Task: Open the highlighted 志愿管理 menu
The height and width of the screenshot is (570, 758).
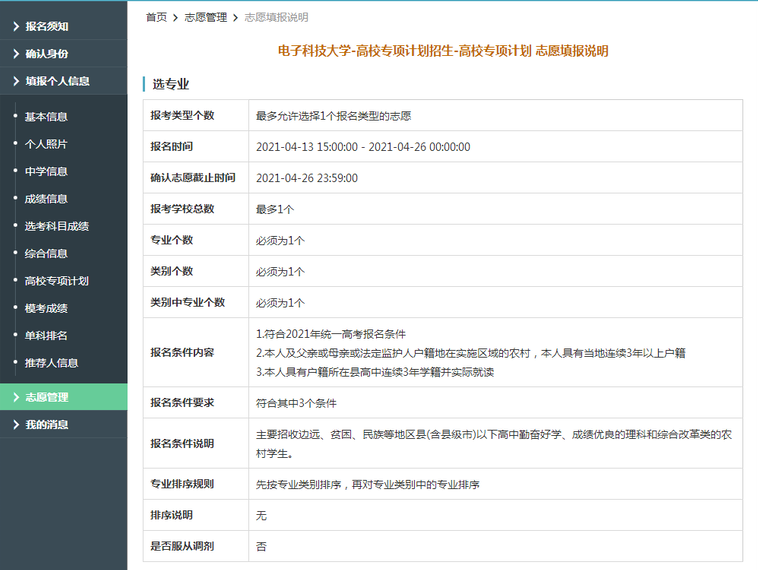Action: tap(47, 397)
